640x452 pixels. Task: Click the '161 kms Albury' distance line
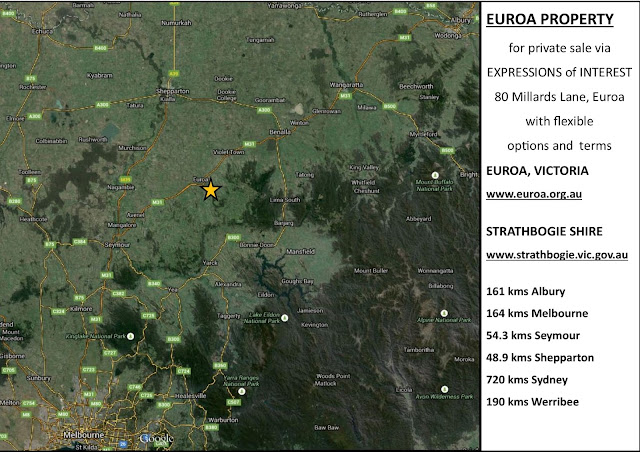(526, 292)
